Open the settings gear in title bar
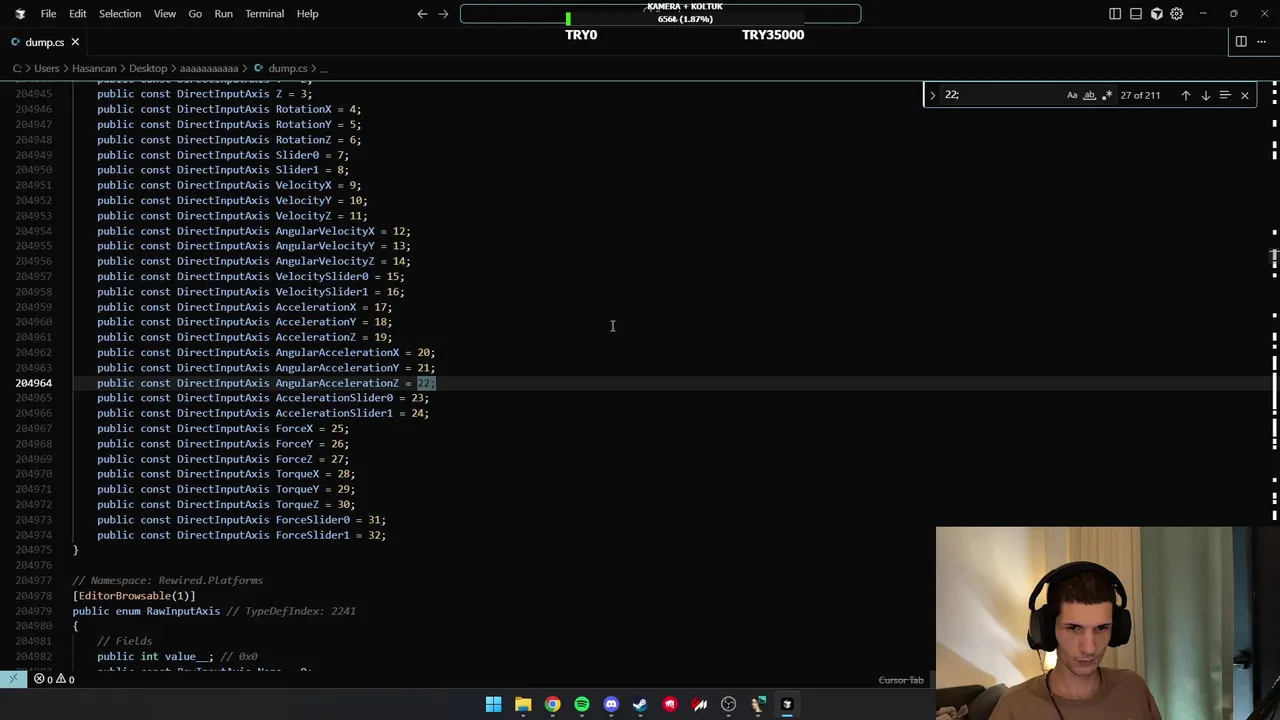Viewport: 1280px width, 720px height. pos(1177,14)
